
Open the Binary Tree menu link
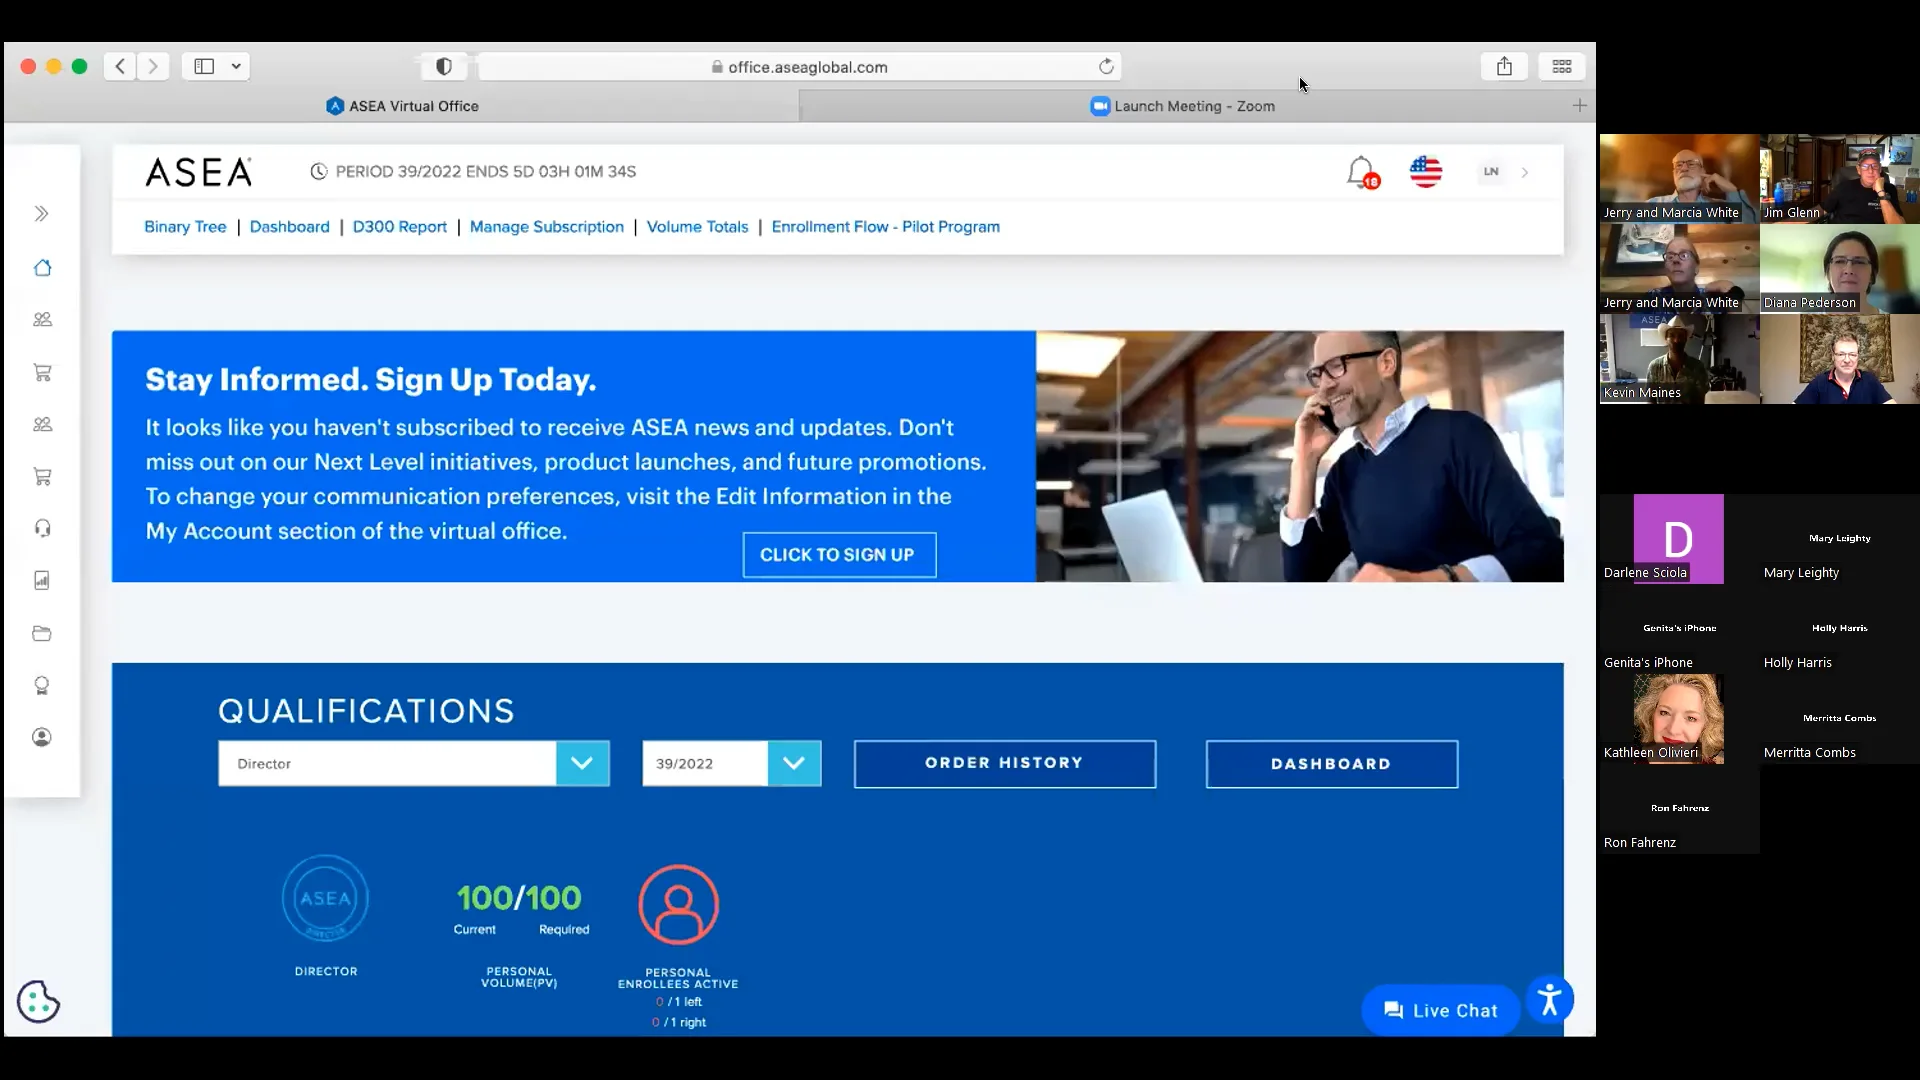pyautogui.click(x=185, y=227)
